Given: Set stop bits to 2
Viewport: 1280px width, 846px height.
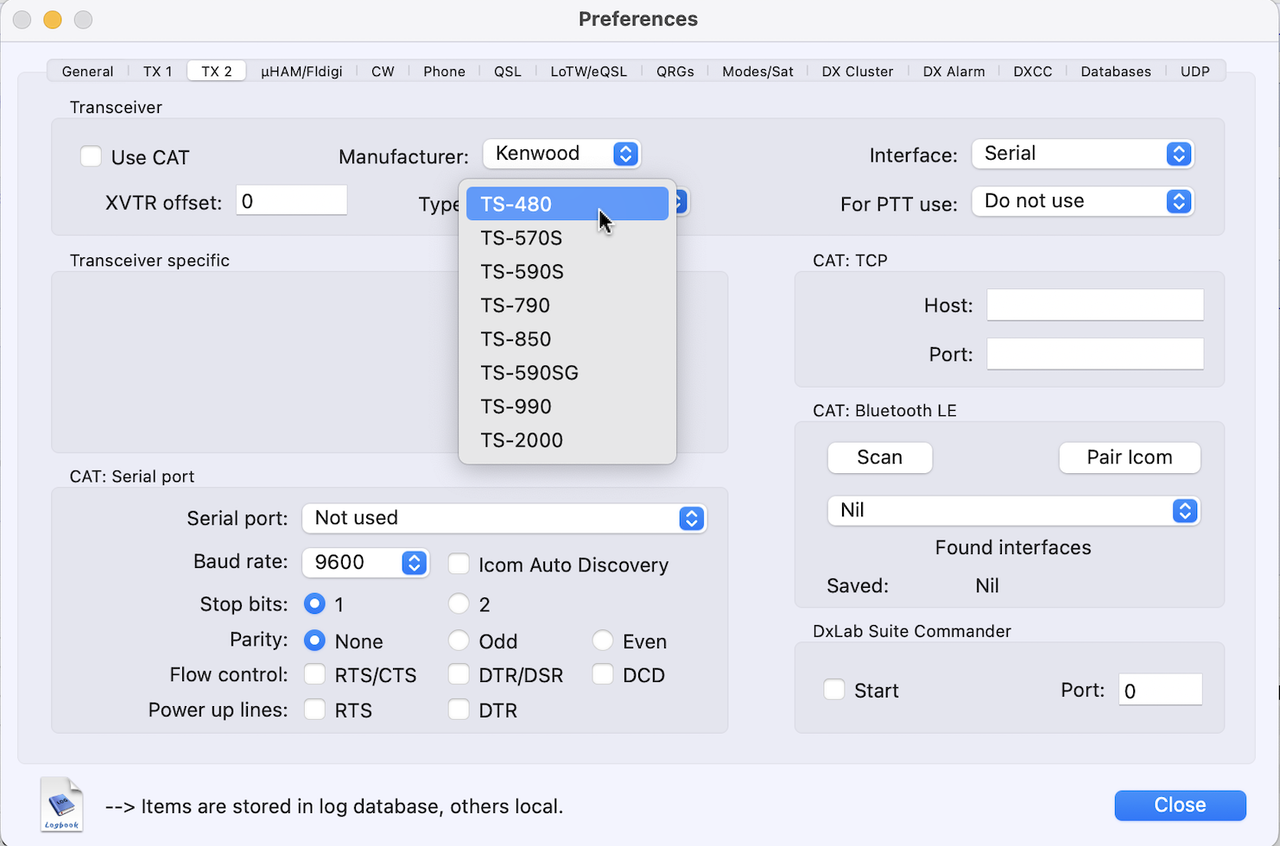Looking at the screenshot, I should click(459, 604).
